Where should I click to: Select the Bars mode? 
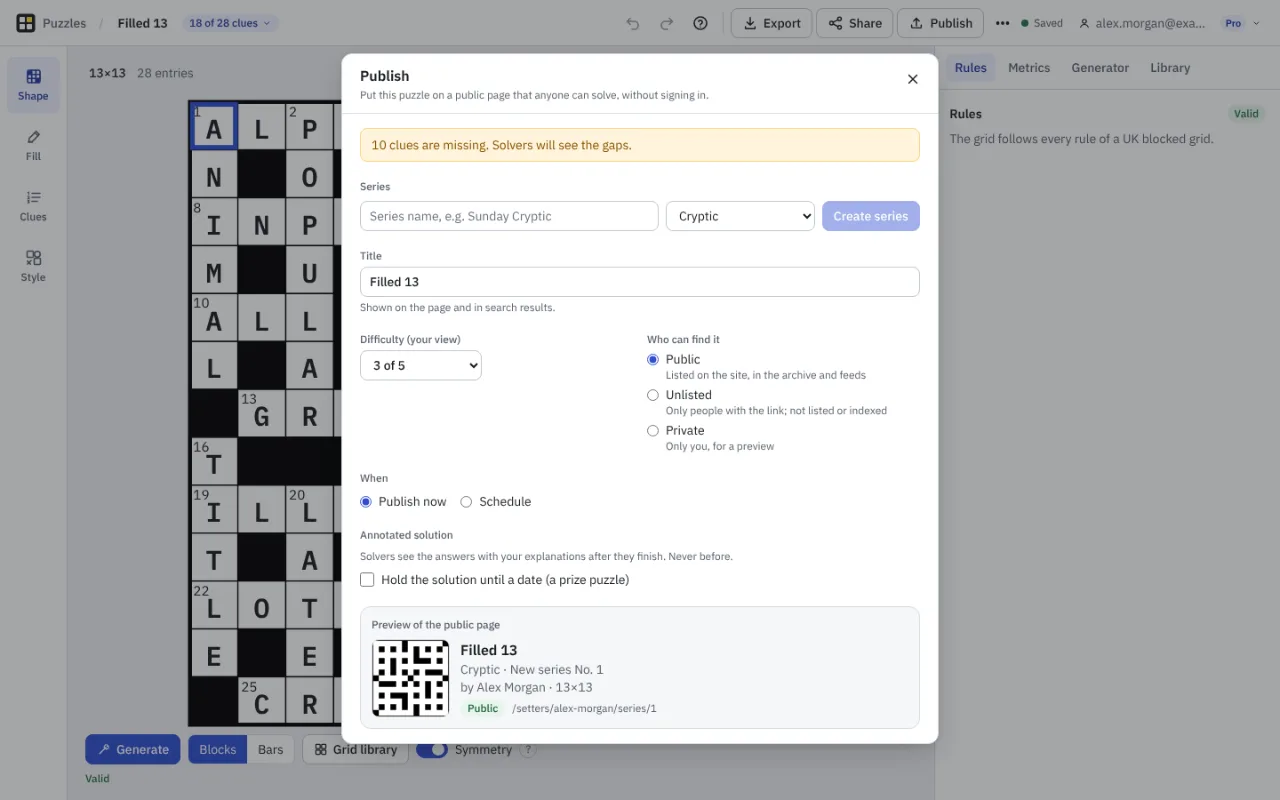coord(271,749)
